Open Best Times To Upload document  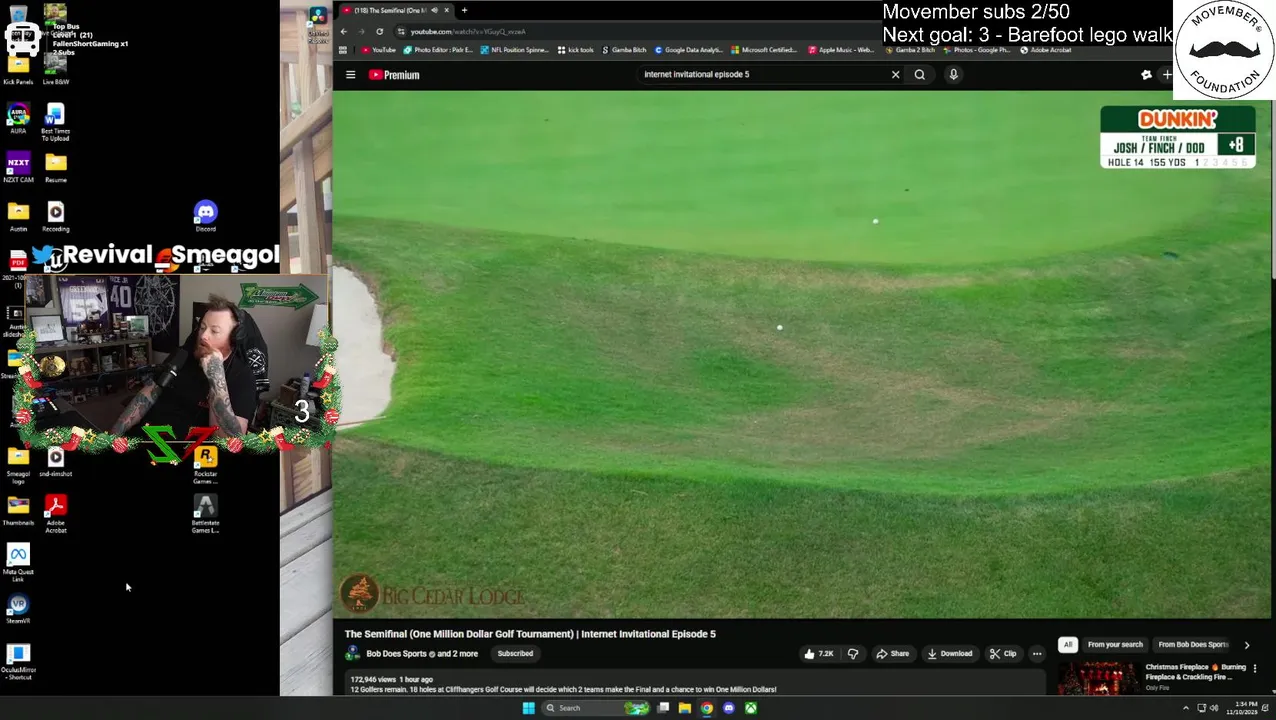click(x=55, y=122)
